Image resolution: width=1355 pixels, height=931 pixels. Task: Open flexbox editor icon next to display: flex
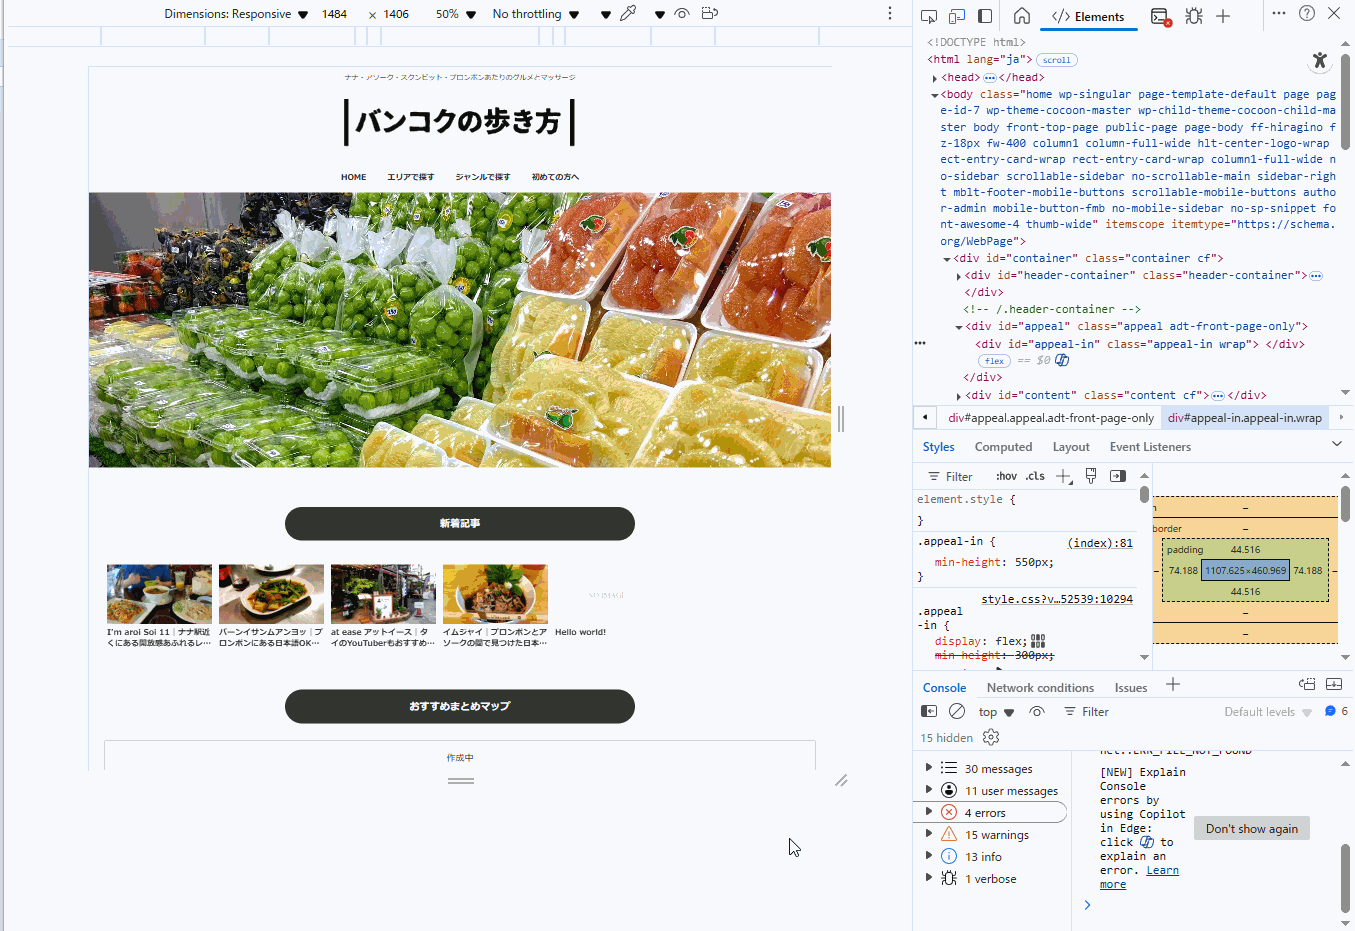click(1038, 641)
